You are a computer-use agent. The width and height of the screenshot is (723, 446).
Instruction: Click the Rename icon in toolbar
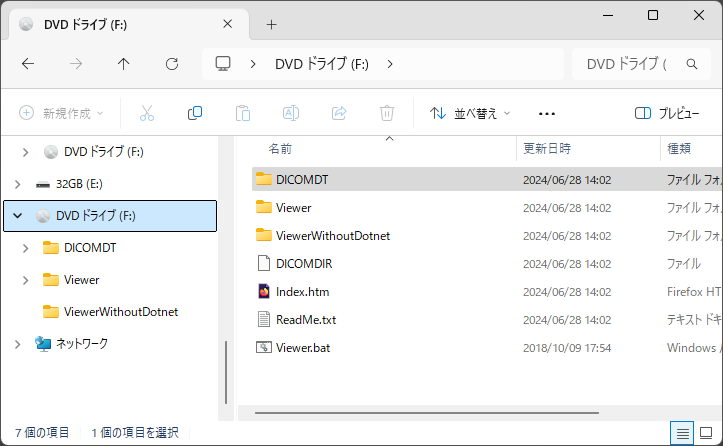pyautogui.click(x=291, y=113)
